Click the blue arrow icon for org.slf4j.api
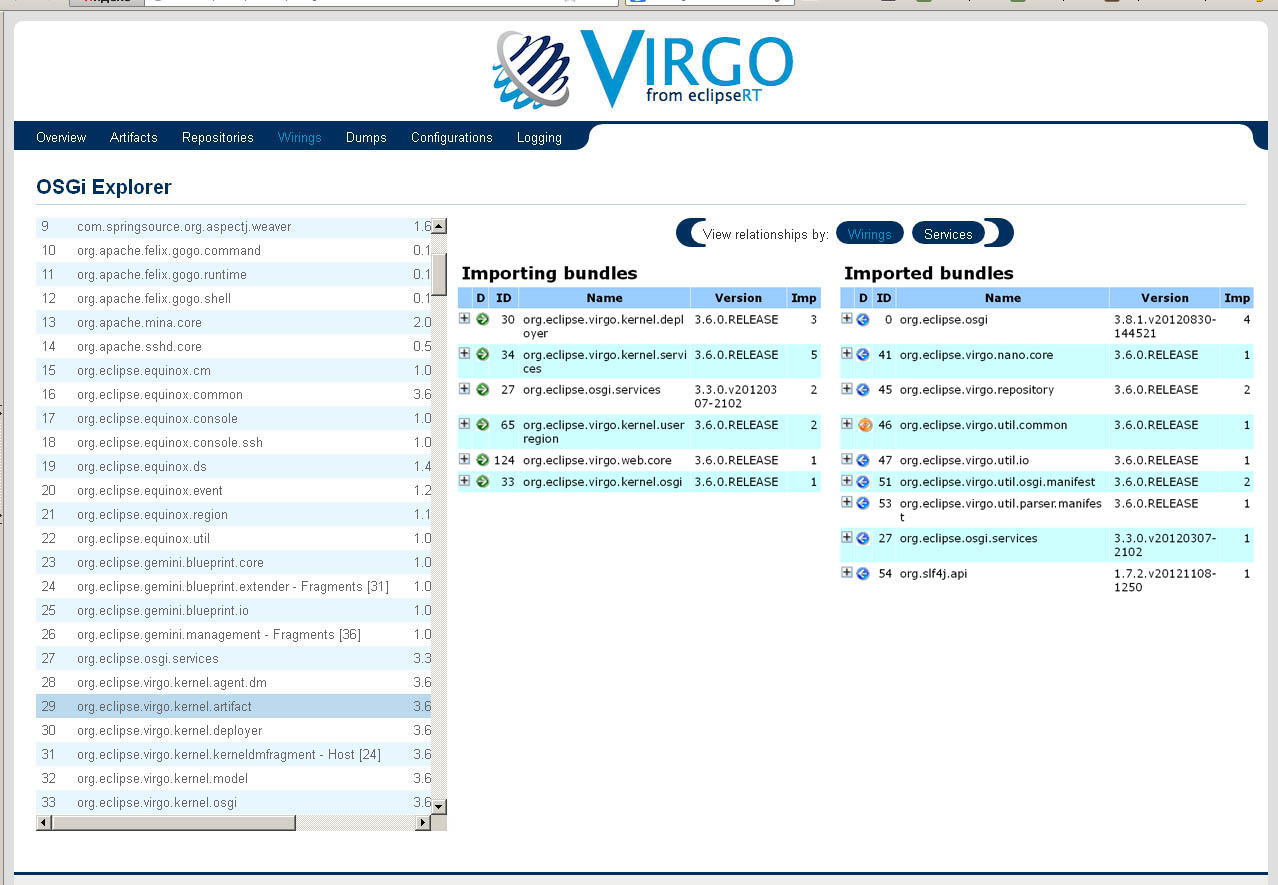Viewport: 1278px width, 885px height. pos(863,573)
